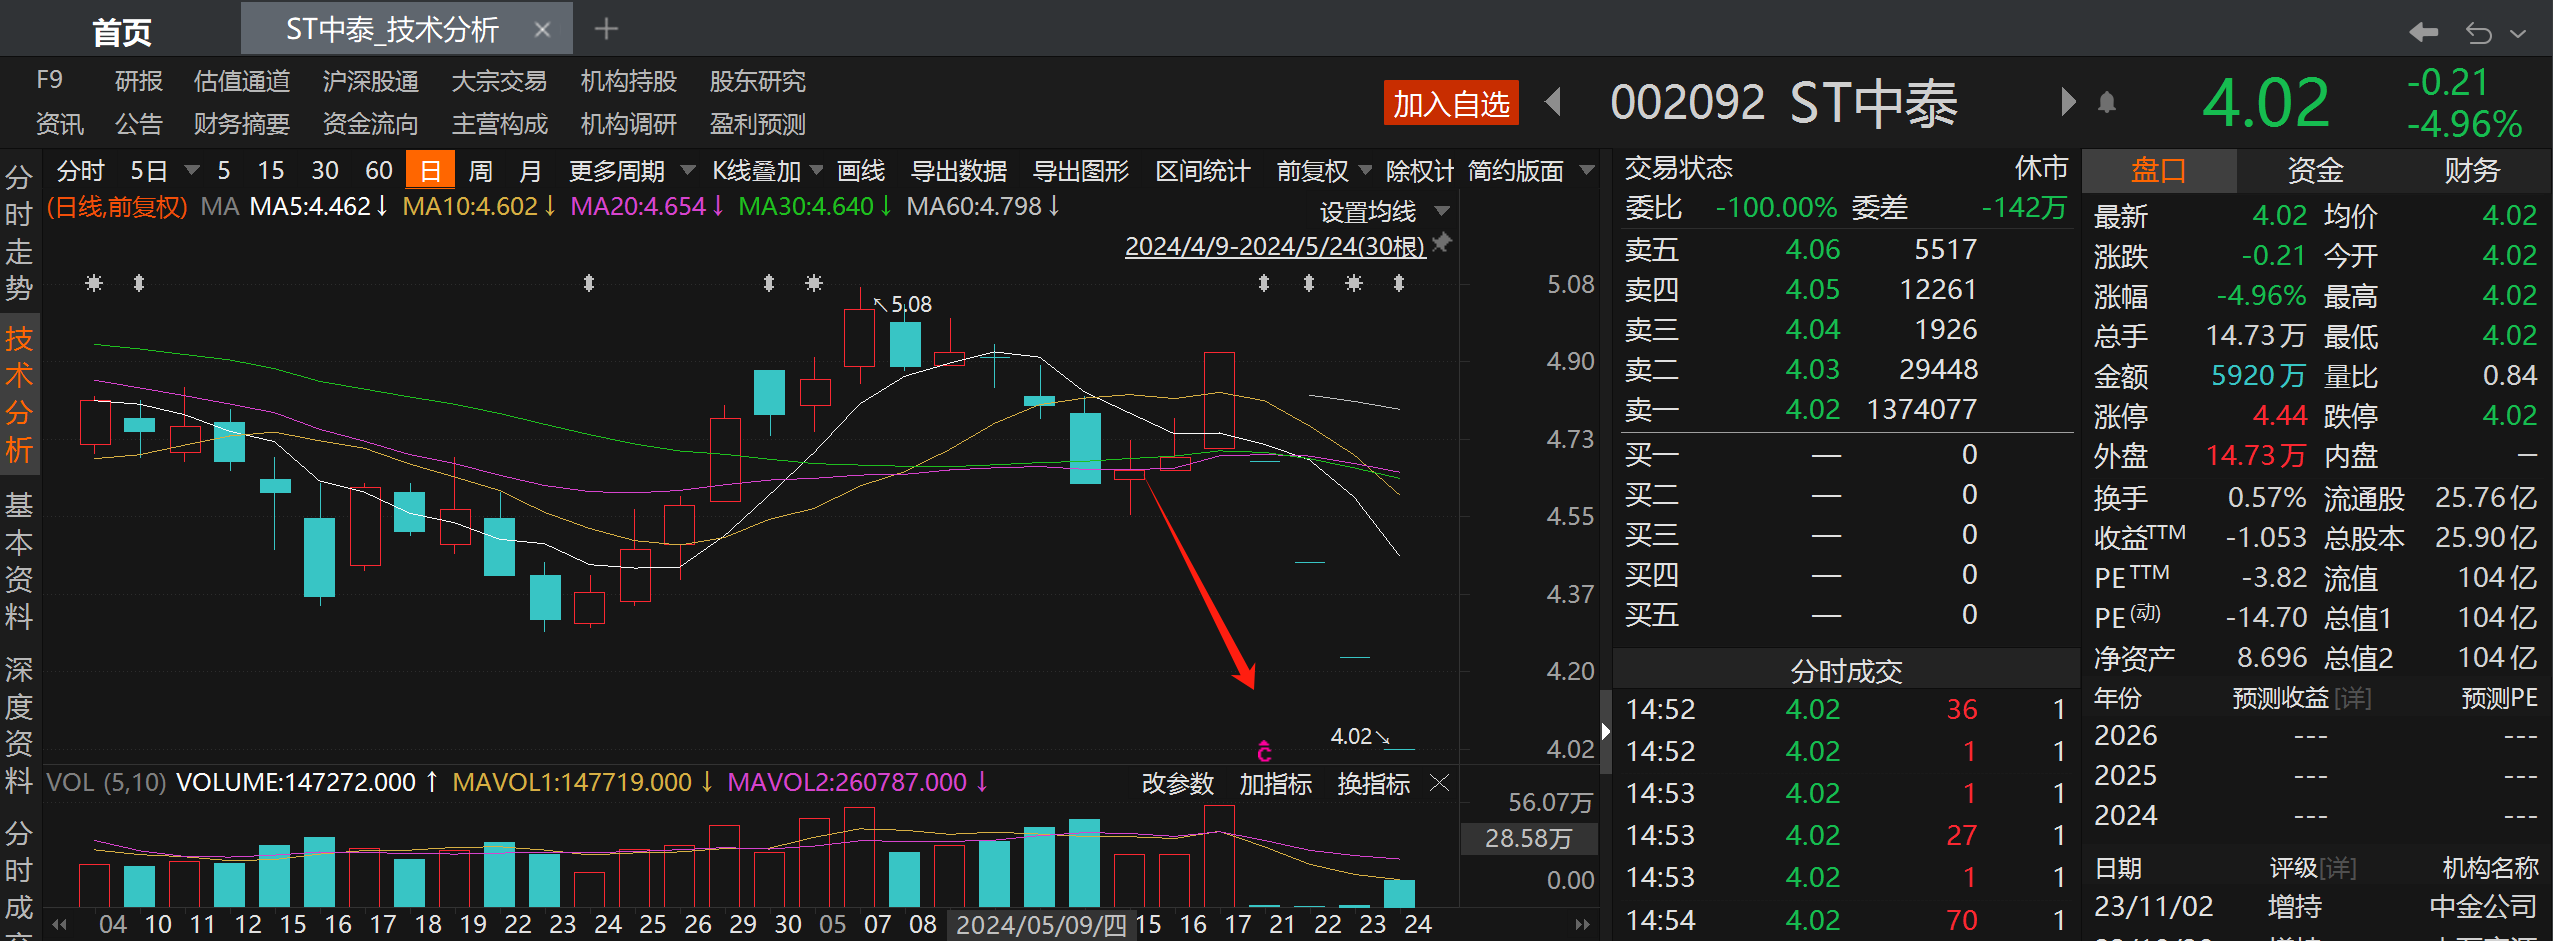
Task: Select the 分时 period
Action: coord(81,171)
